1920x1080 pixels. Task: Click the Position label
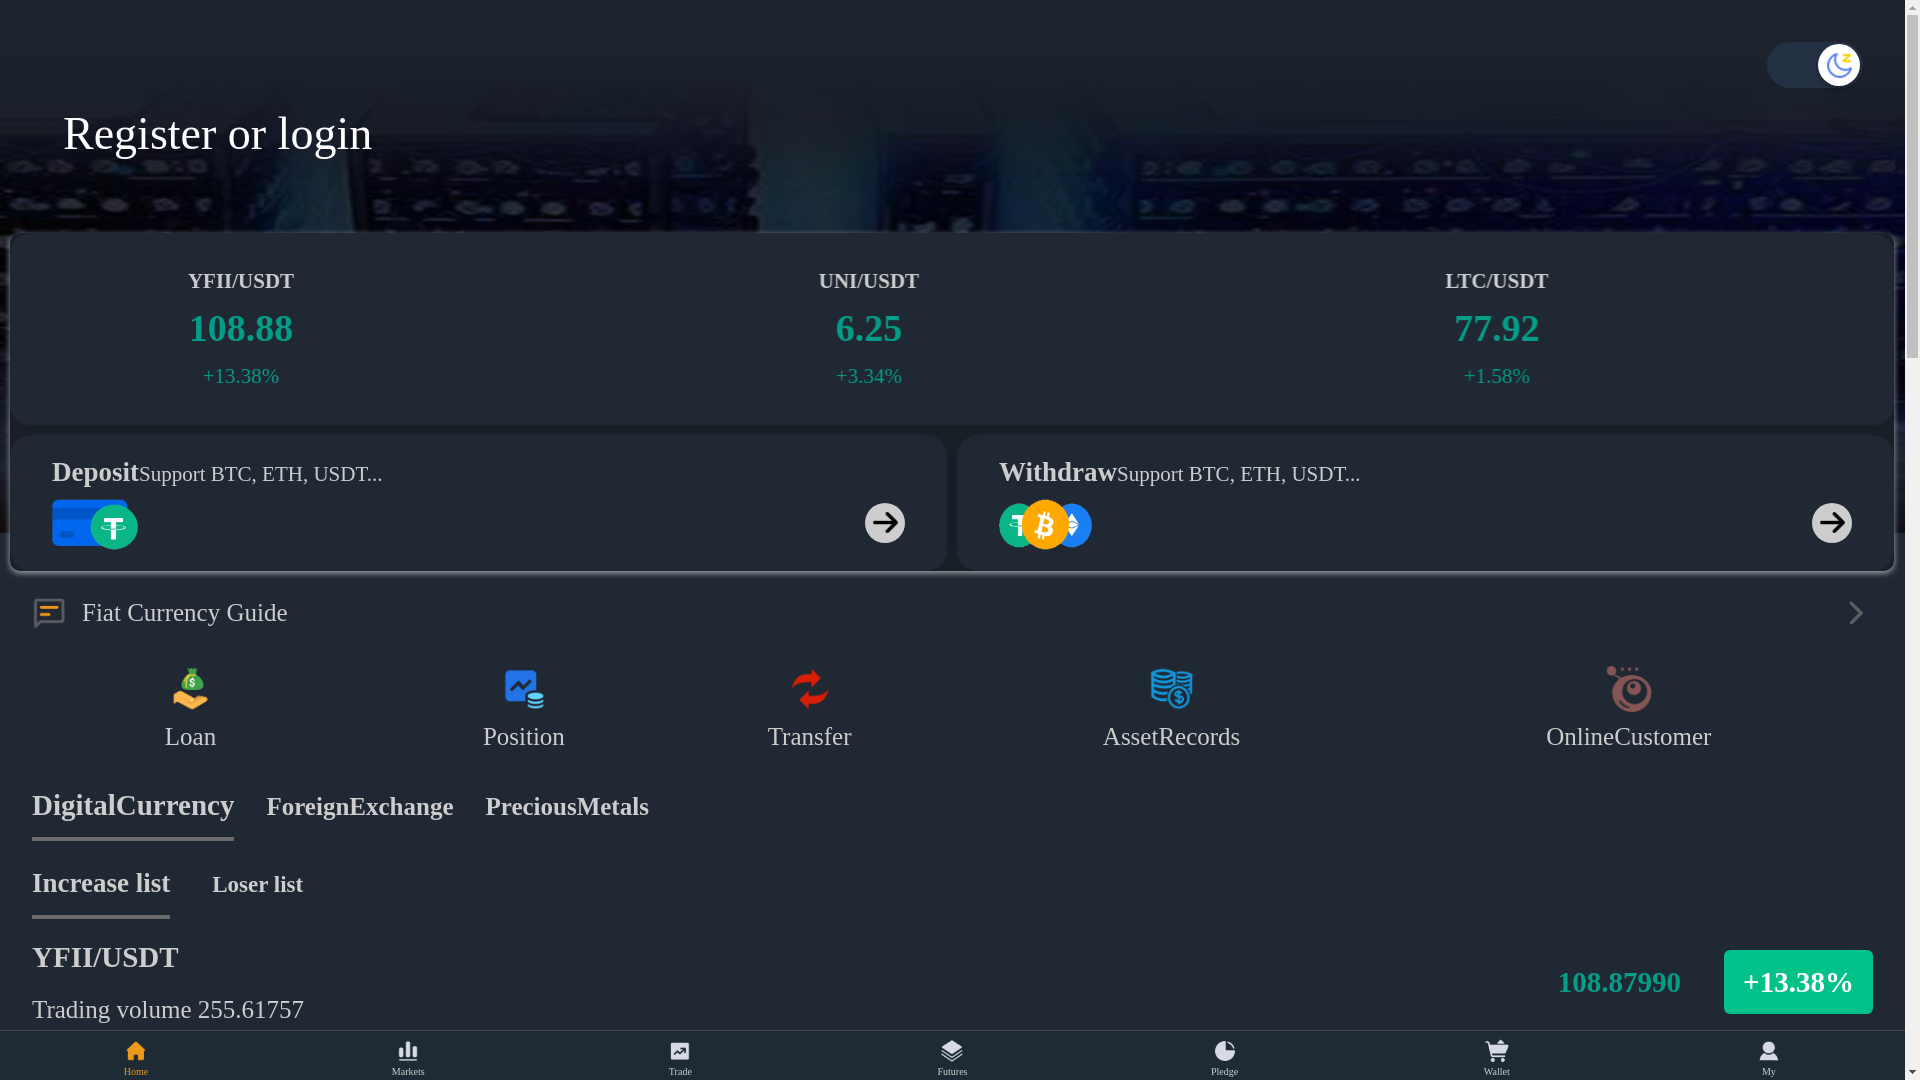(524, 737)
